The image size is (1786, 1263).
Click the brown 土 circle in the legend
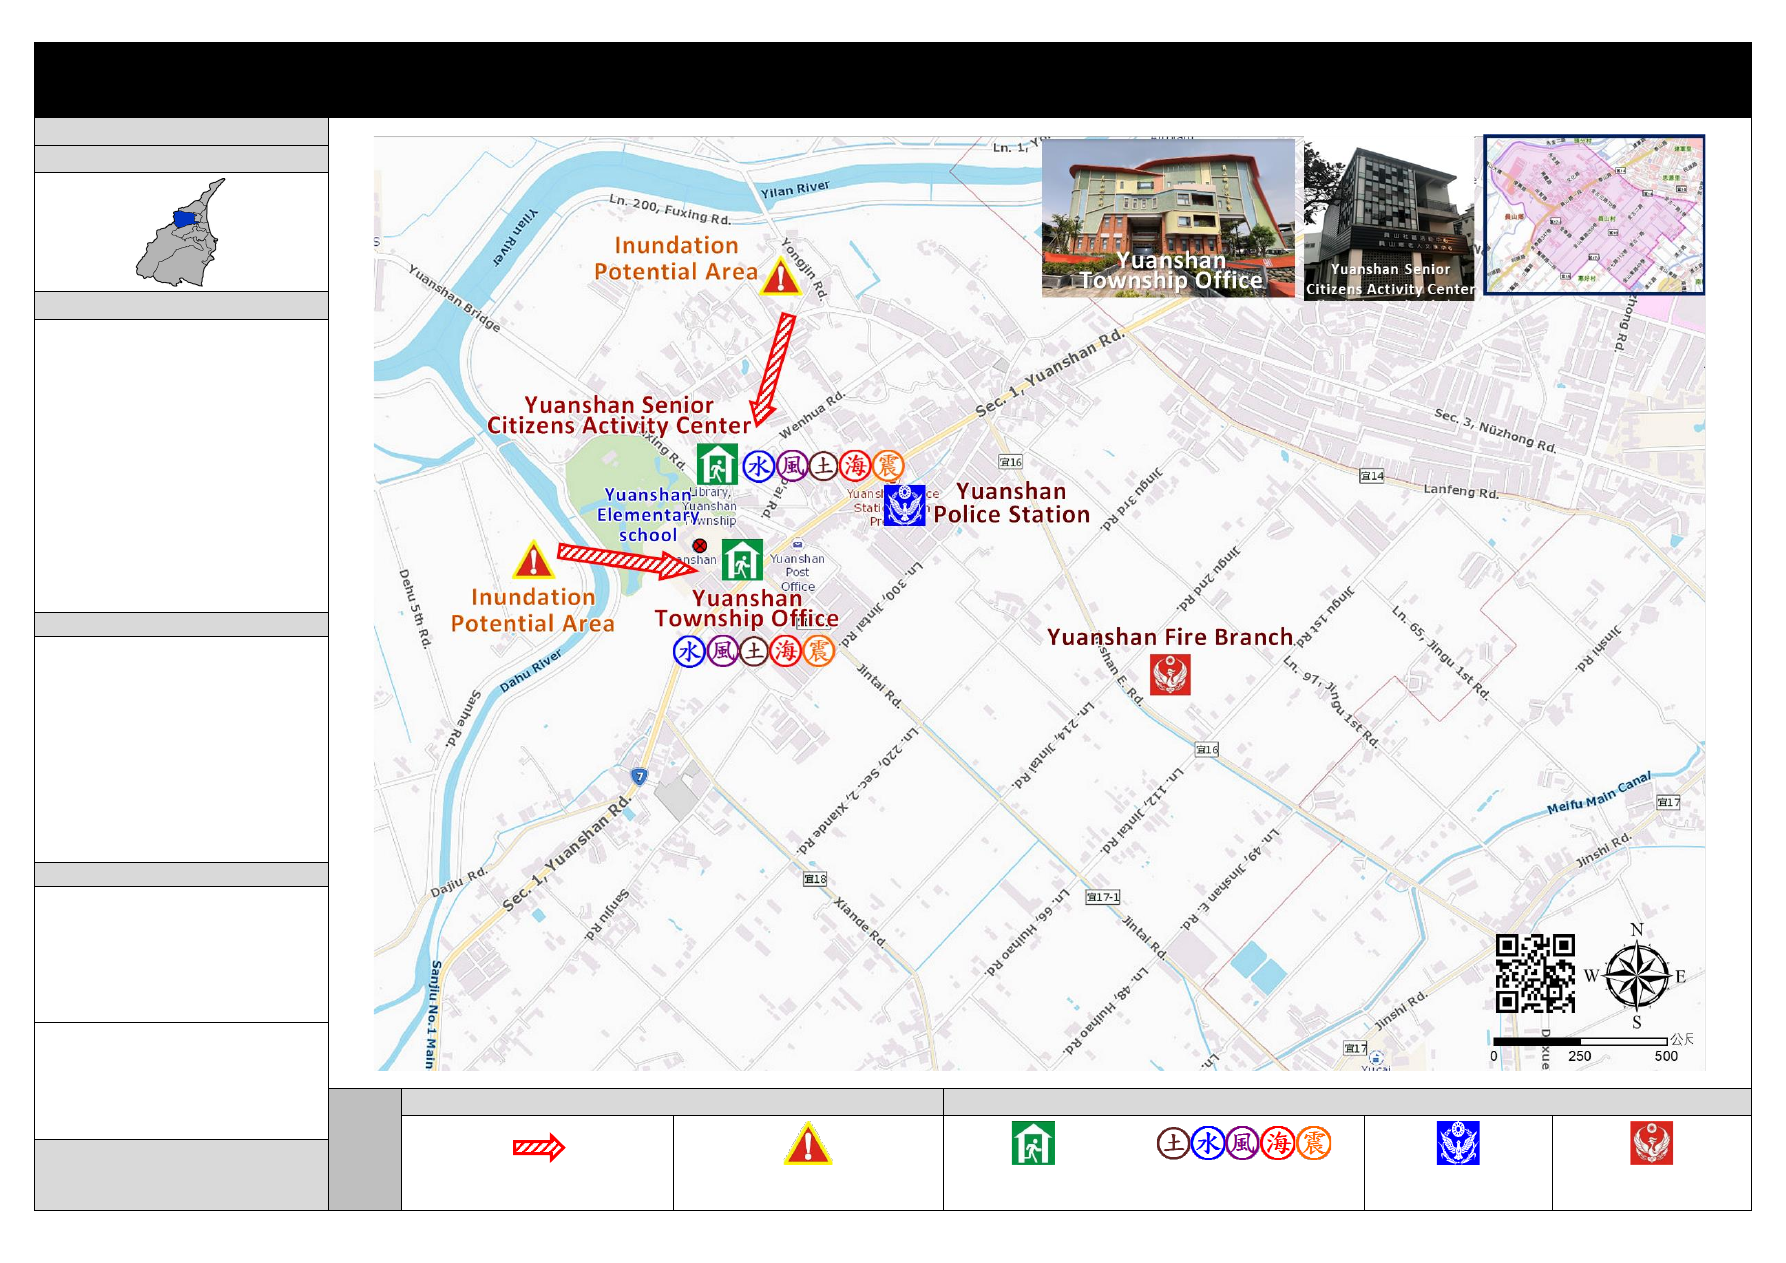pos(1174,1143)
